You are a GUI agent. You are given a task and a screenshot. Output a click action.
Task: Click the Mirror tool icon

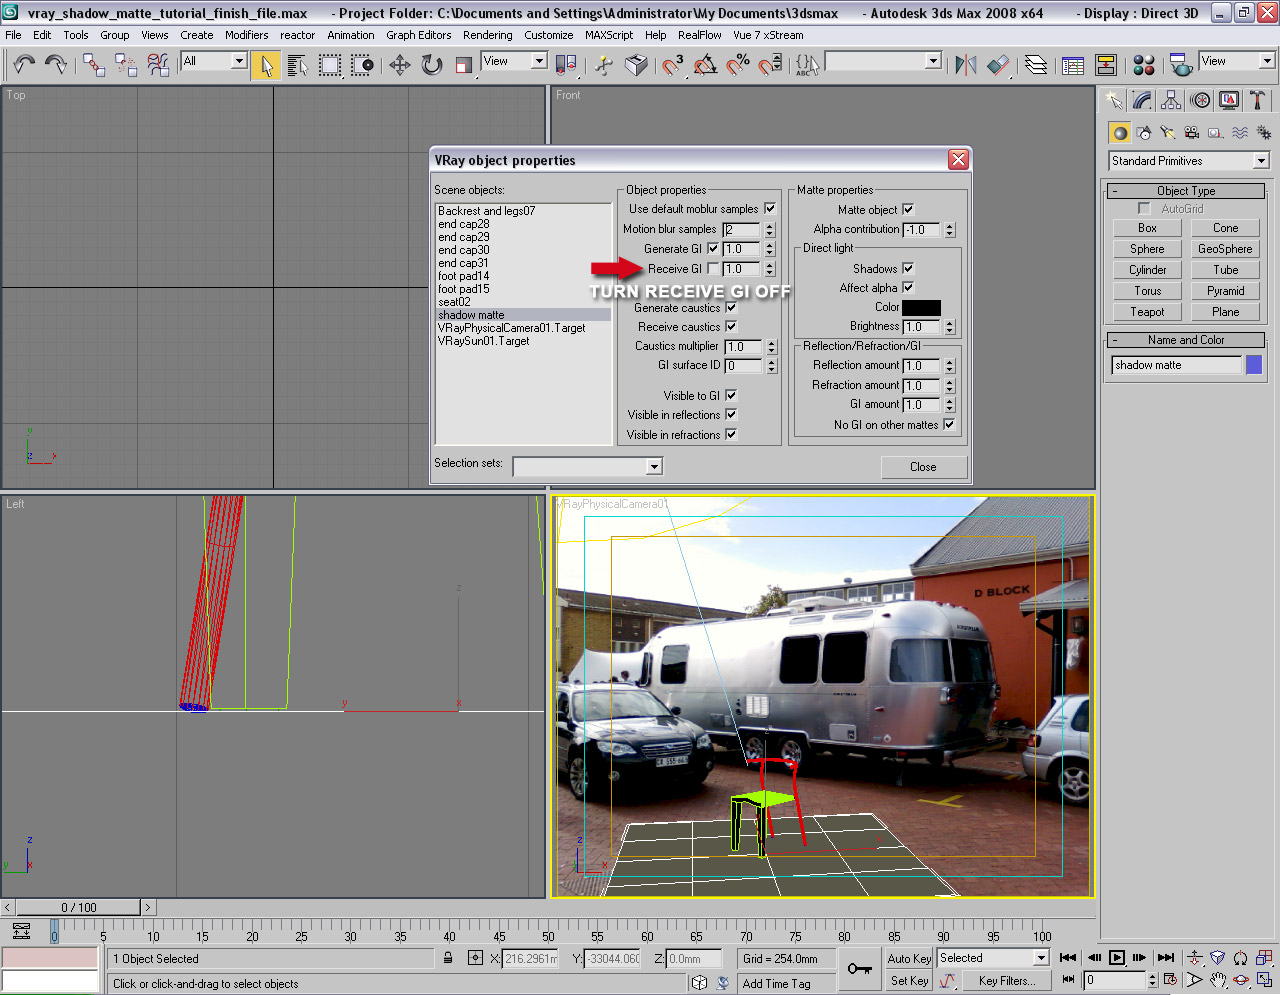tap(965, 66)
